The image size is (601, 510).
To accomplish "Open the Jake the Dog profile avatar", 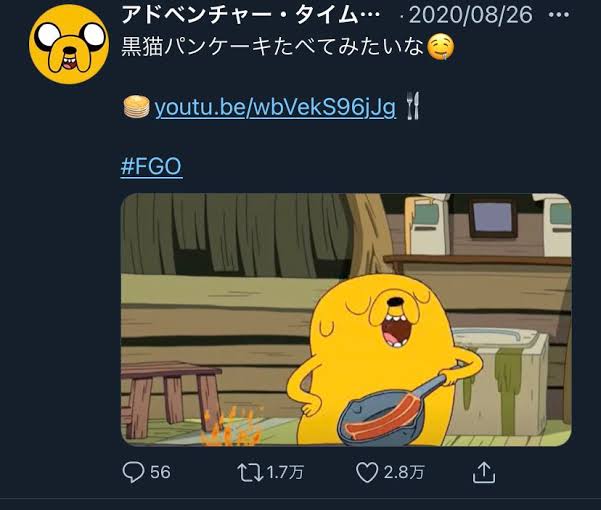I will pos(66,42).
